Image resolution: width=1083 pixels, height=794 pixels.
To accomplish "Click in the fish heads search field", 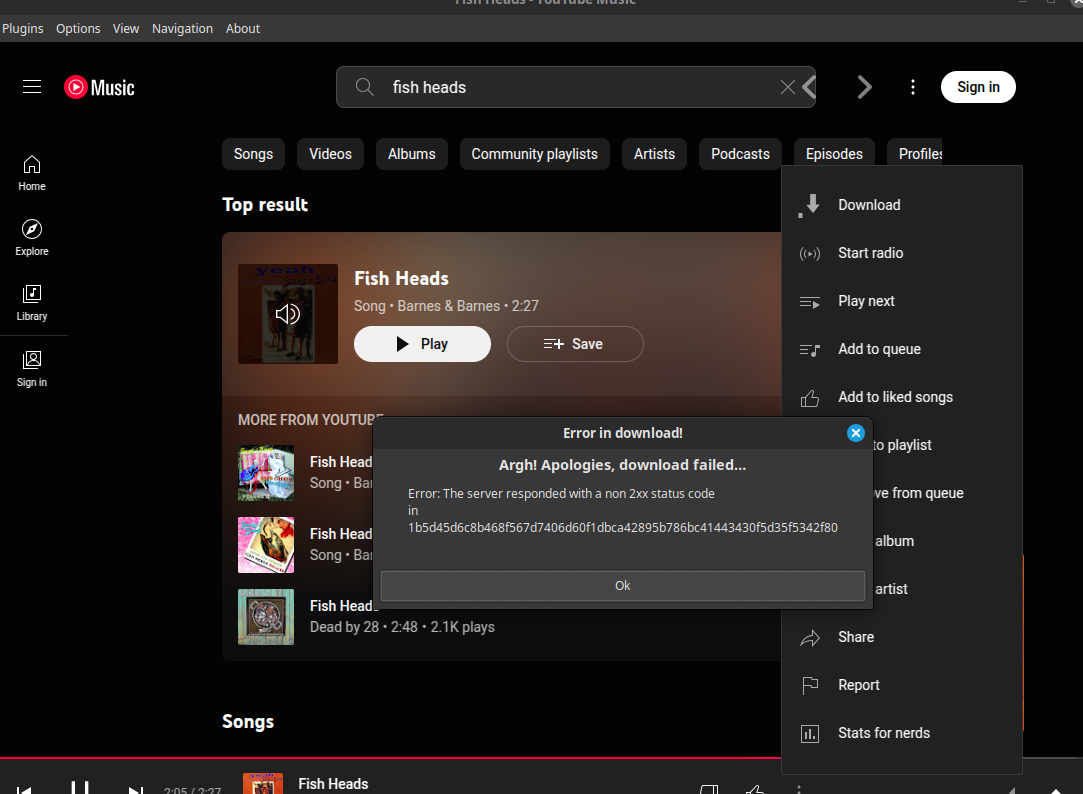I will coord(576,87).
